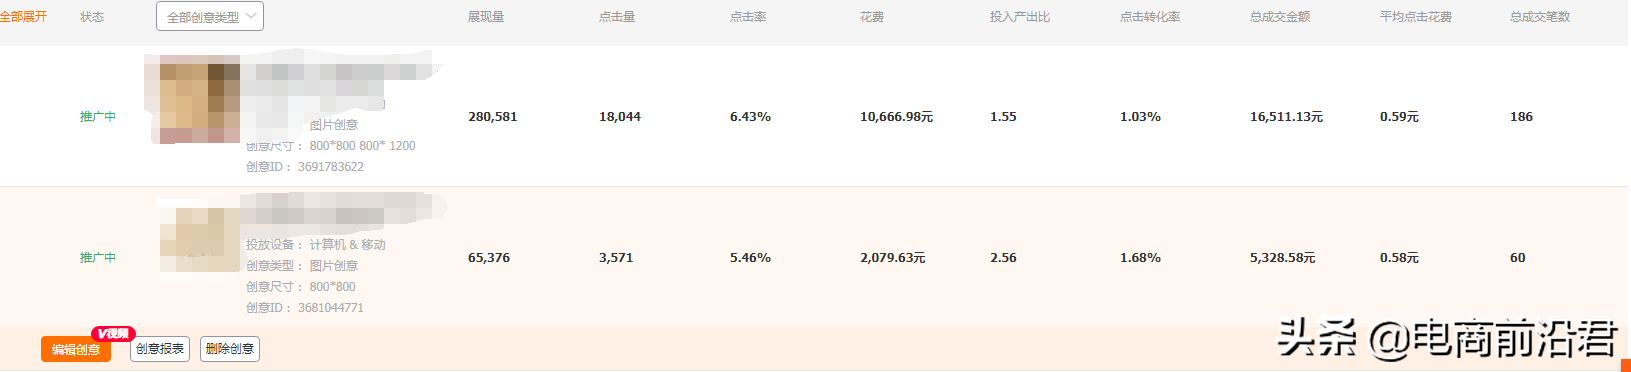
Task: Open the 创意报表 report button
Action: 160,349
